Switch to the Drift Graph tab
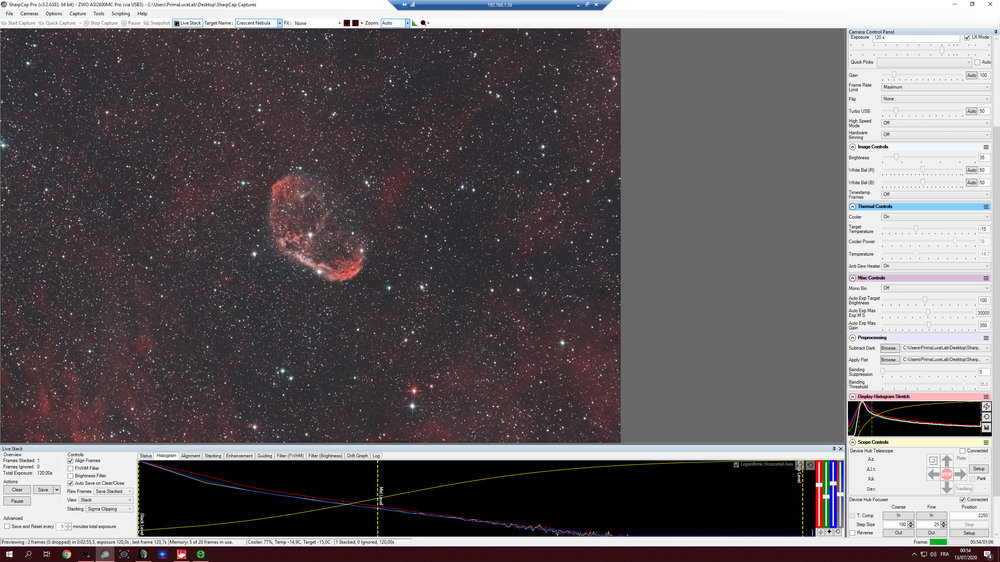 [357, 456]
